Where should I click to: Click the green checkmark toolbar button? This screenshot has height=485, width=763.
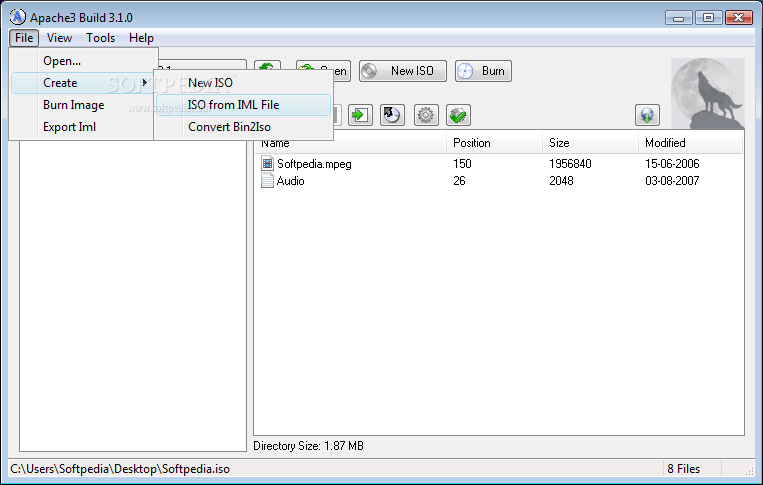point(458,115)
